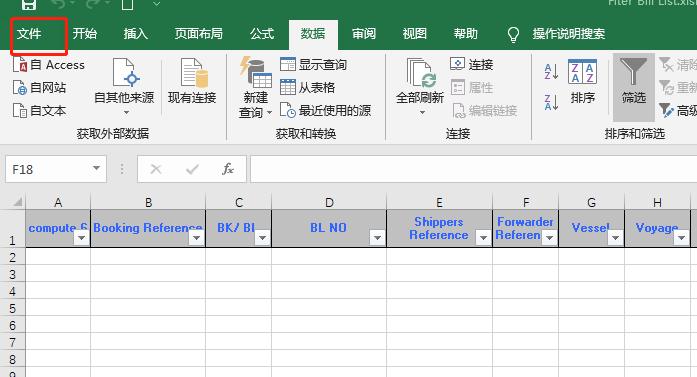Click the 高级 advanced filter icon

coord(666,110)
